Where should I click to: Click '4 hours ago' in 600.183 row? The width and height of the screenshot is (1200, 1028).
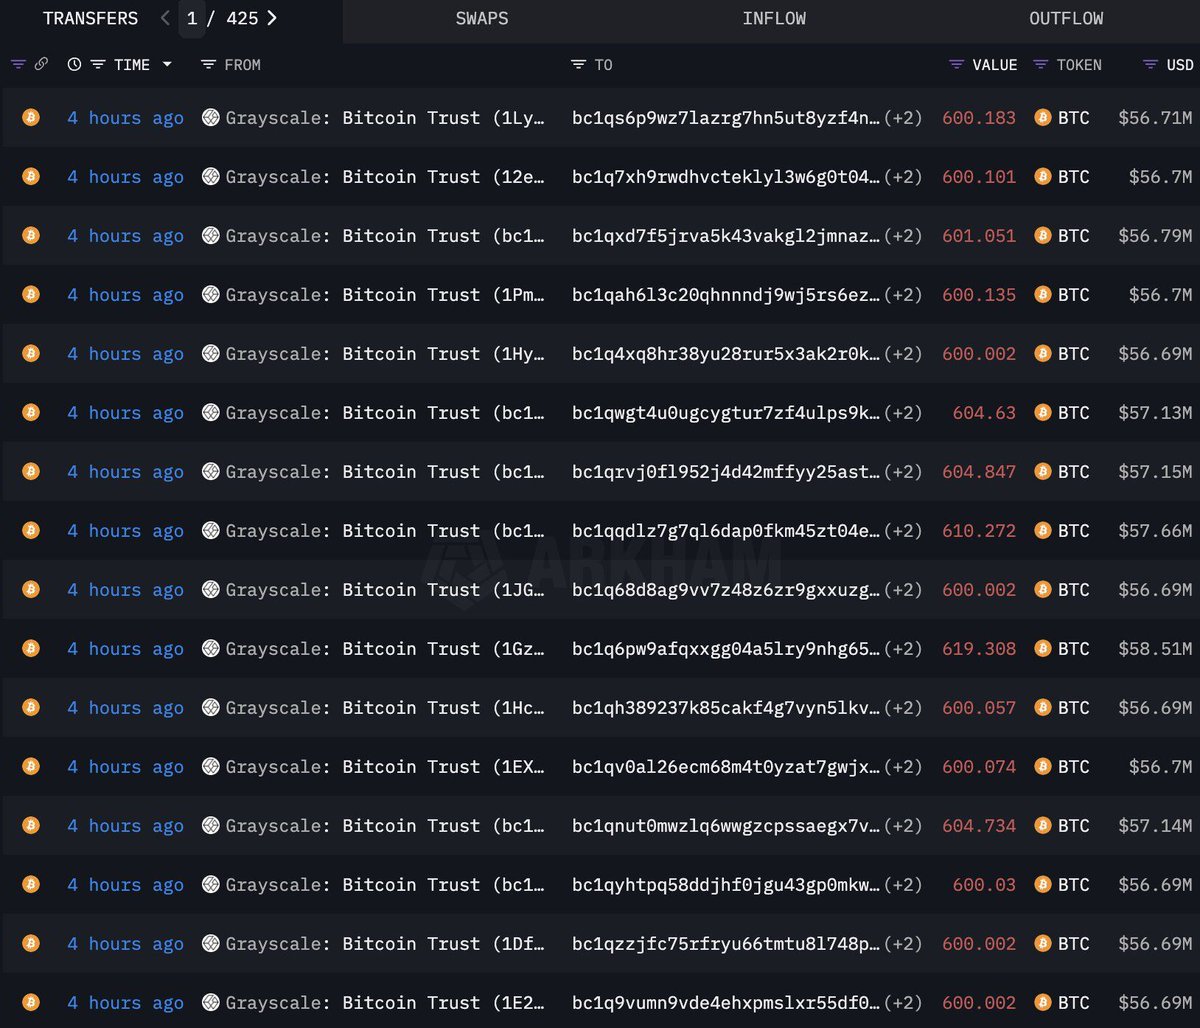126,118
